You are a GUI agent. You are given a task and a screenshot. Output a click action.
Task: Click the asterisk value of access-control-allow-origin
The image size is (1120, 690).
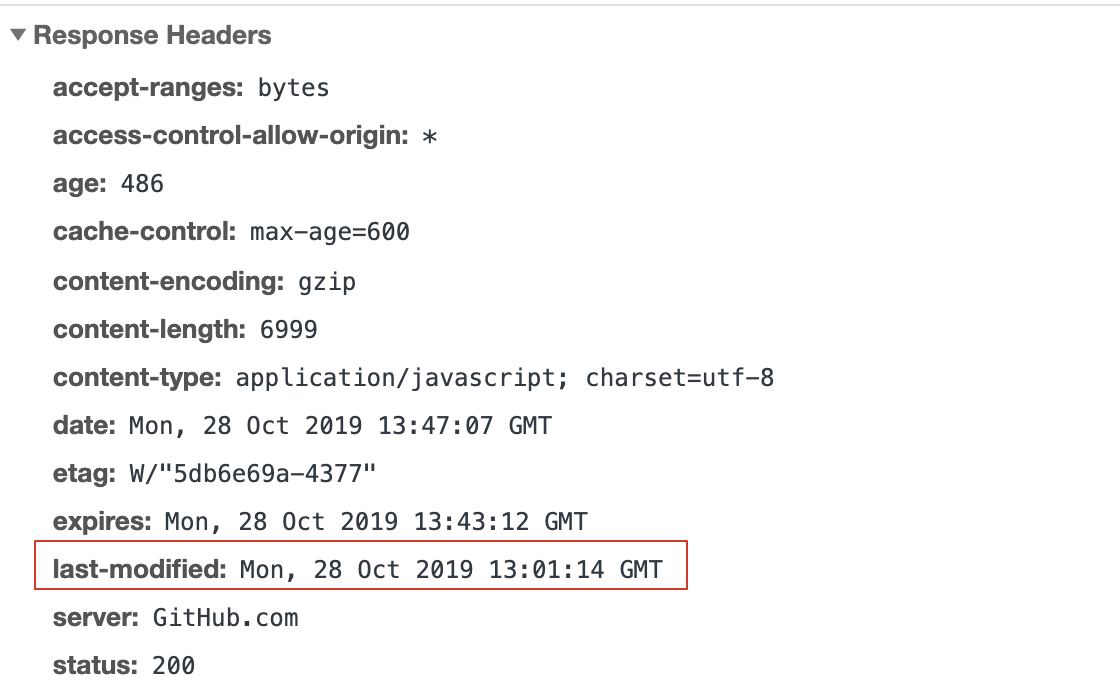point(429,136)
